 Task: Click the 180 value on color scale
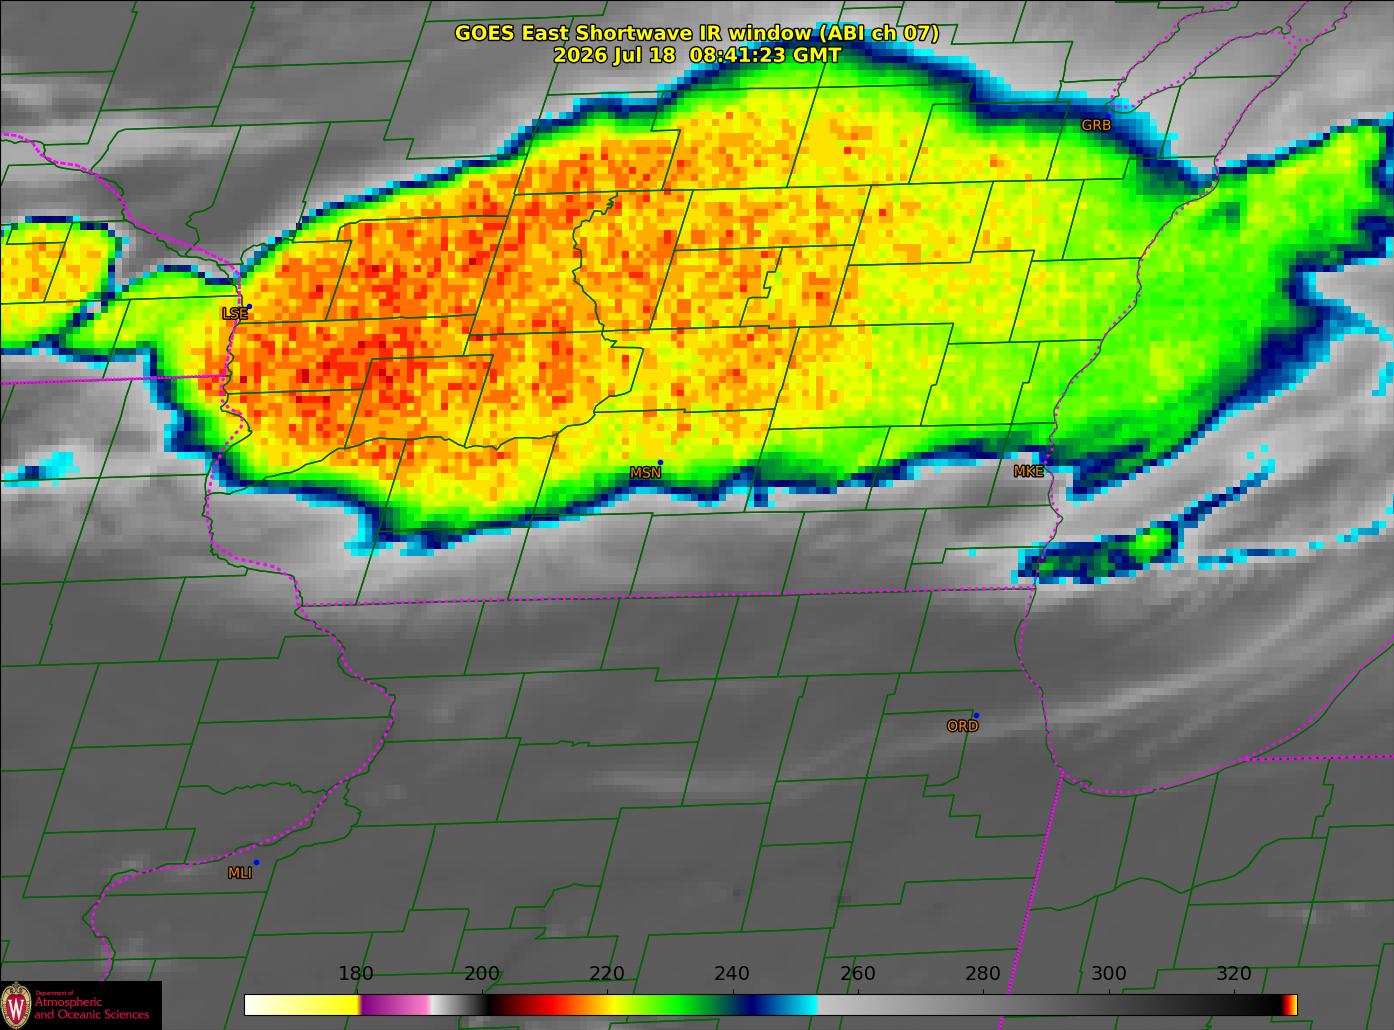click(x=356, y=974)
